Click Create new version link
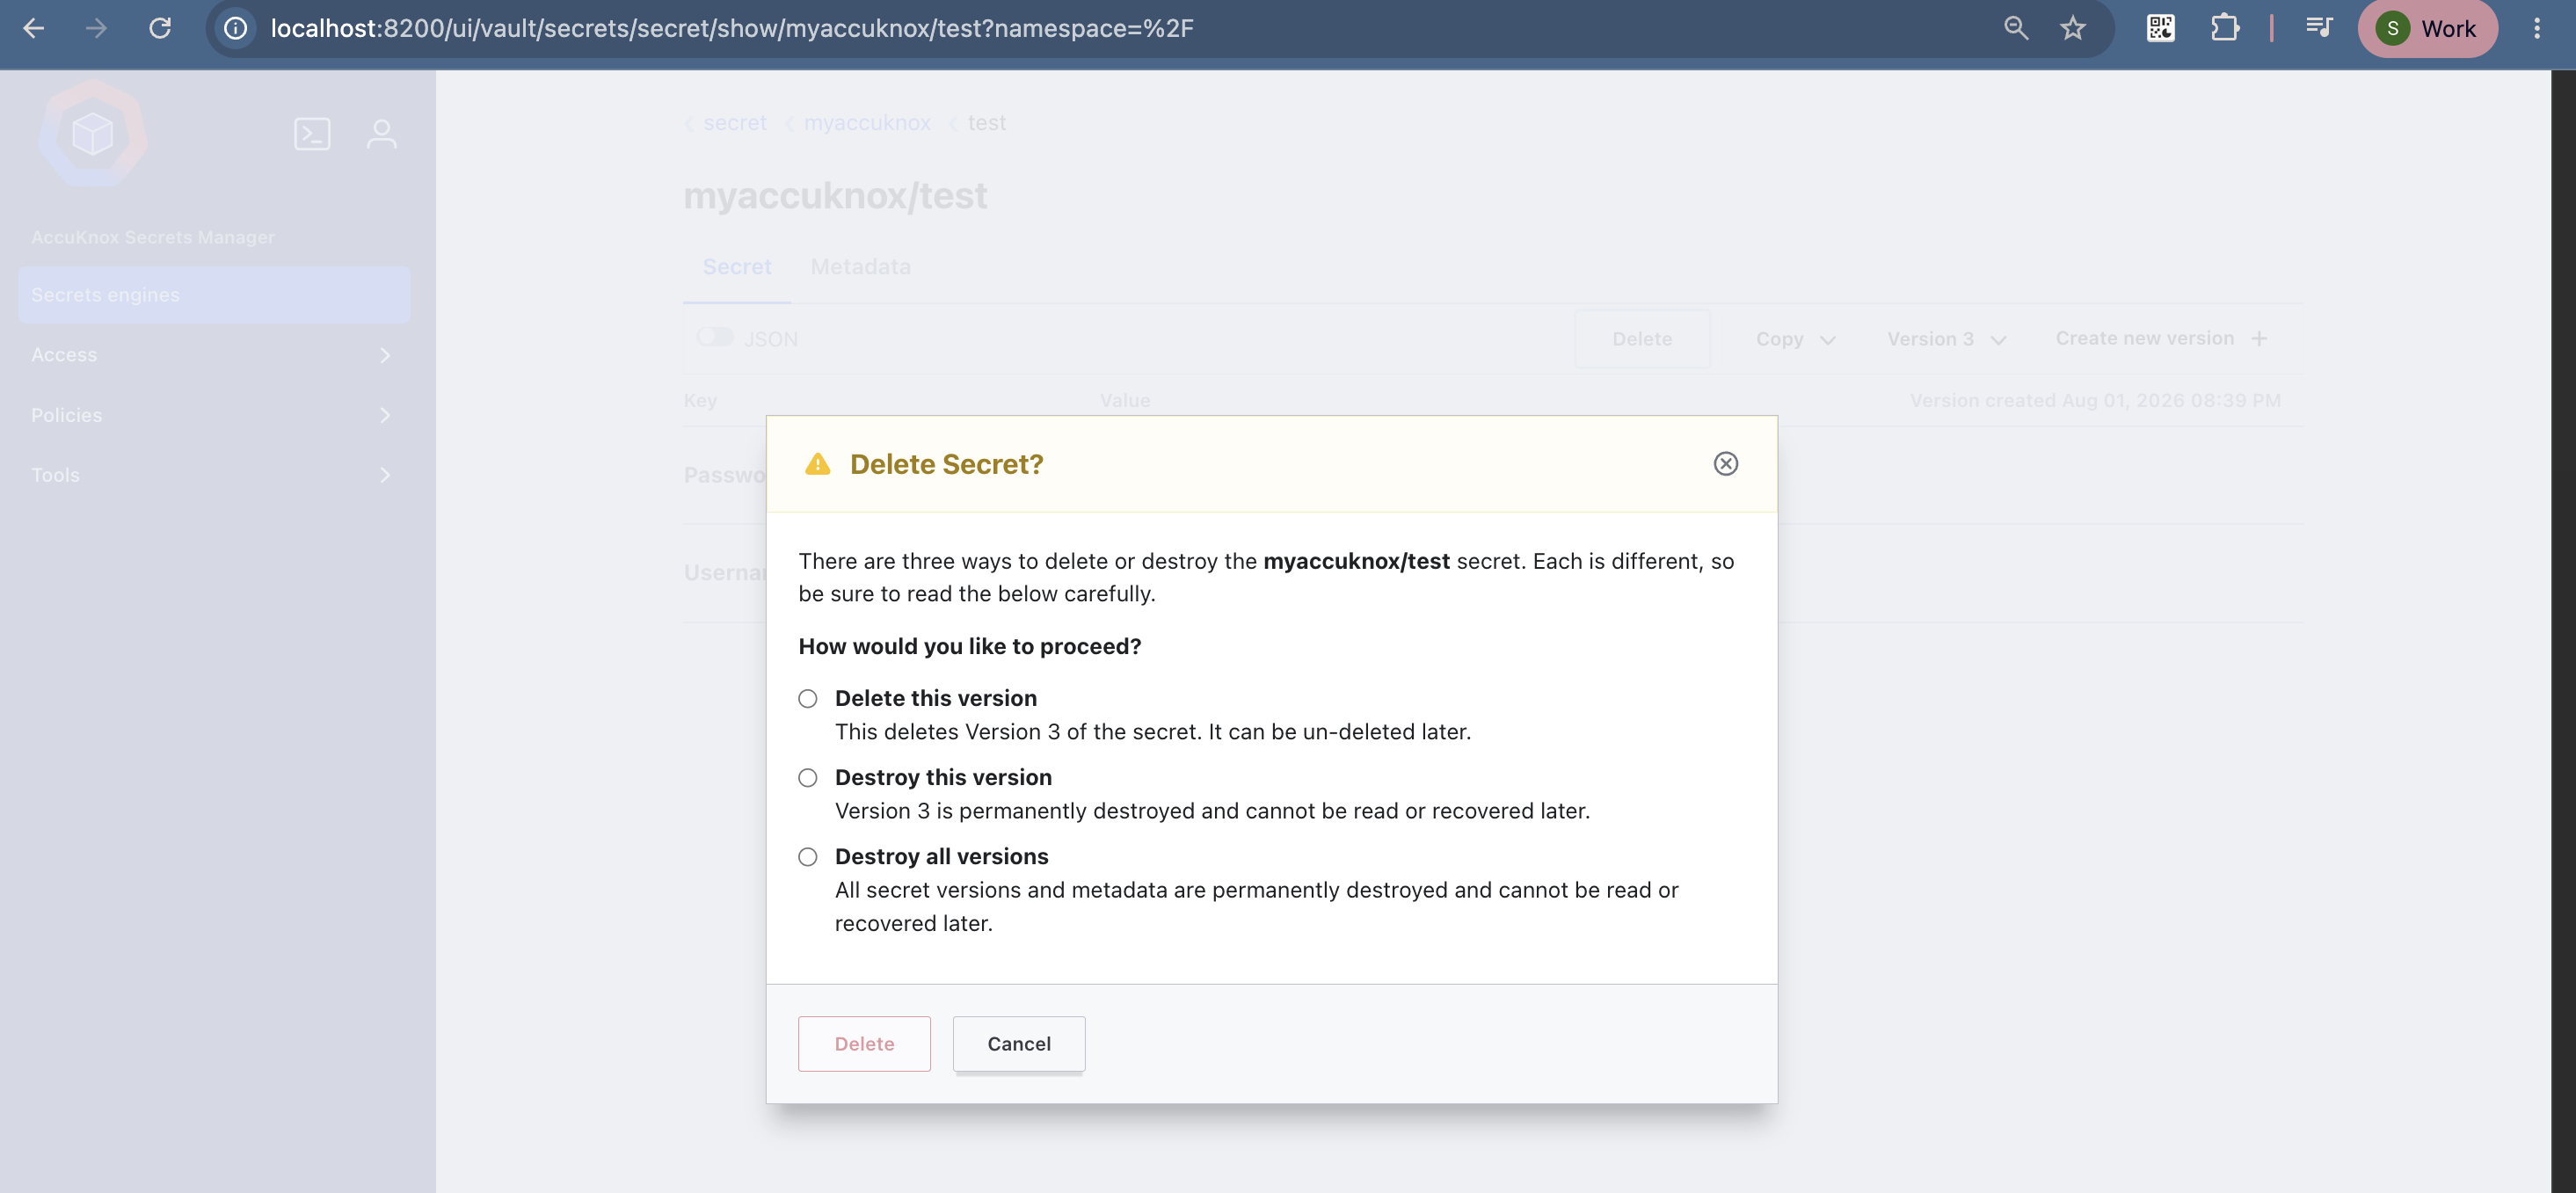This screenshot has height=1193, width=2576. [x=2161, y=339]
